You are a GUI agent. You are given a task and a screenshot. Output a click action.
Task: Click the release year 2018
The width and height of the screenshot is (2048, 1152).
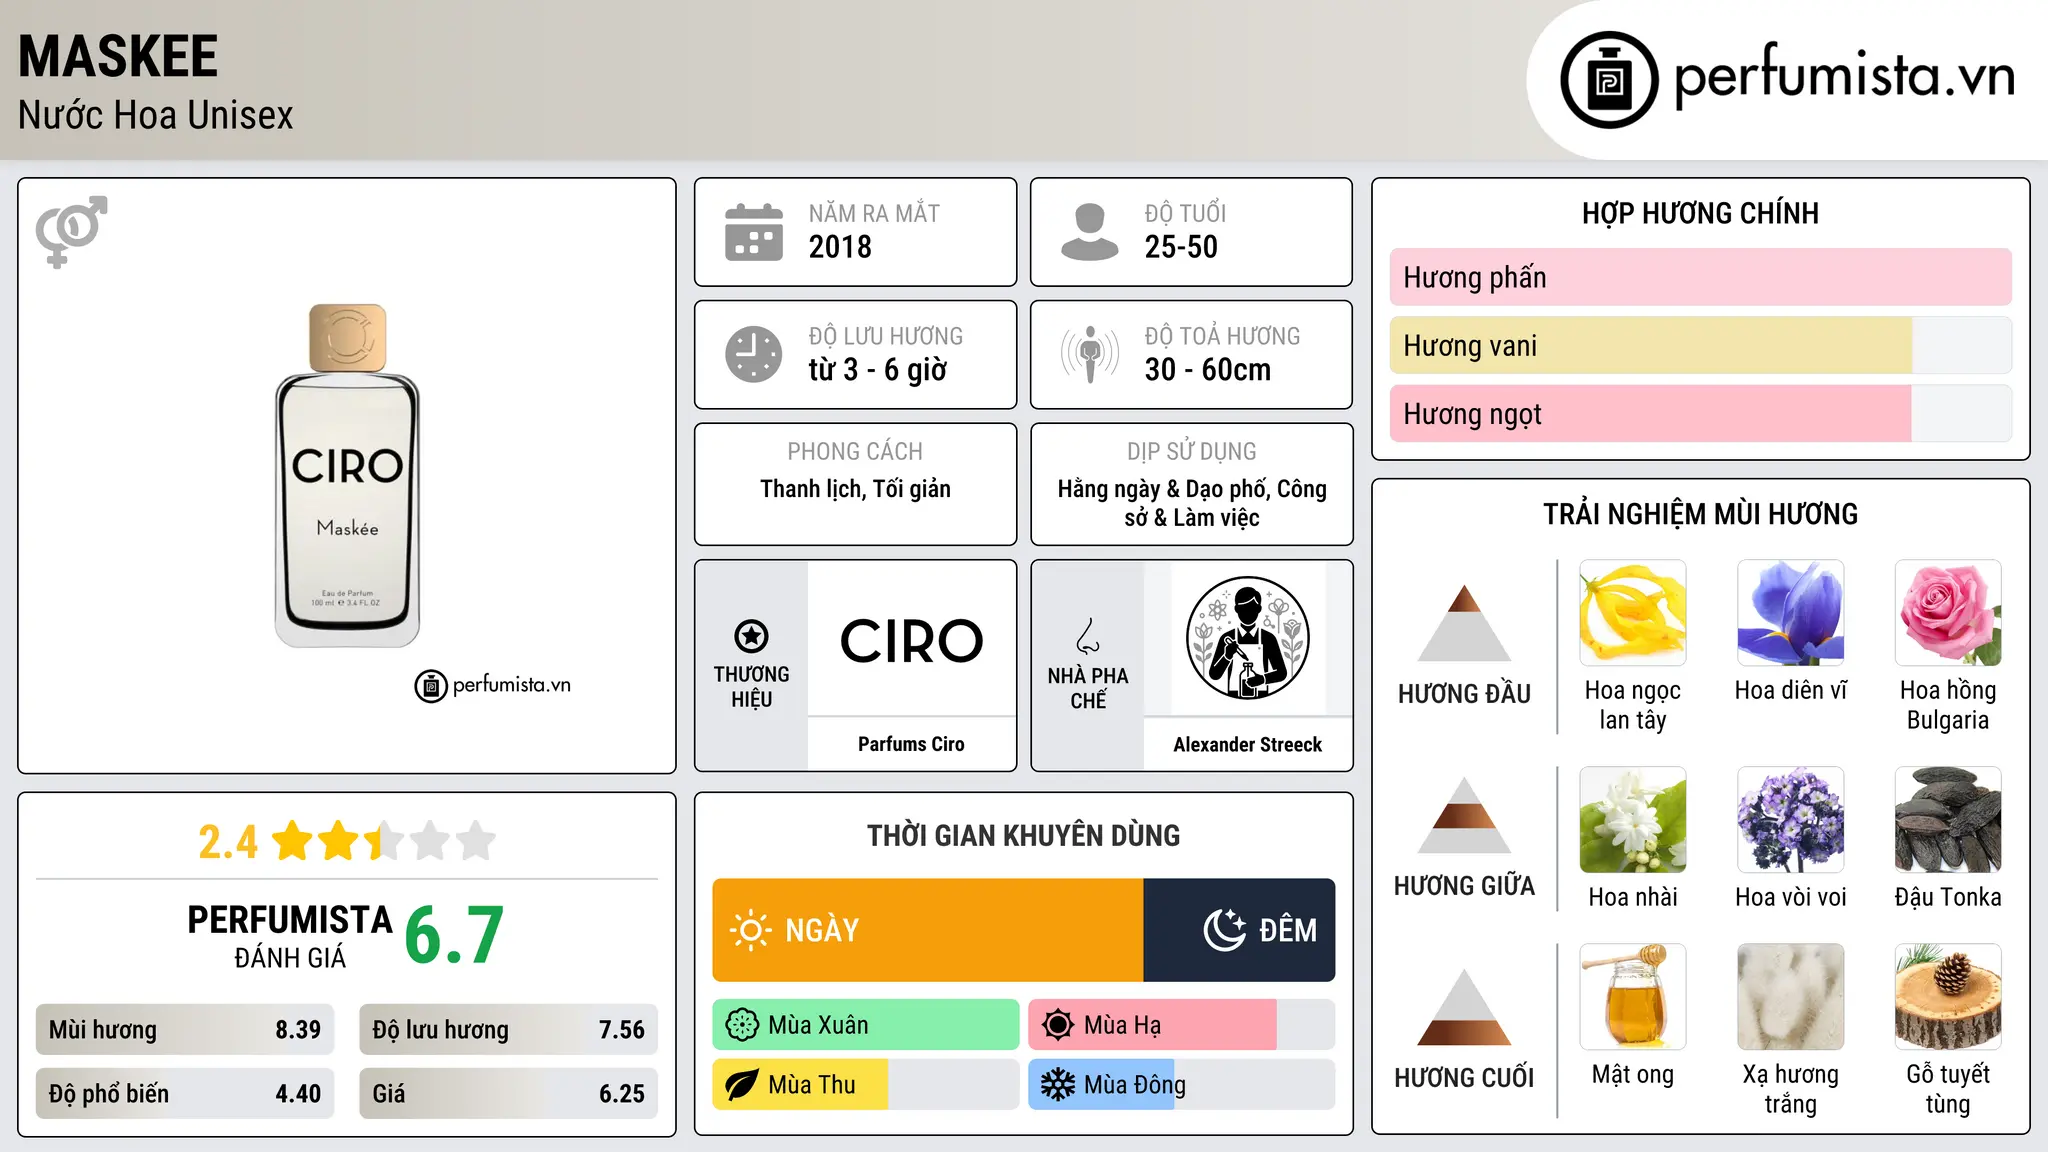[840, 247]
